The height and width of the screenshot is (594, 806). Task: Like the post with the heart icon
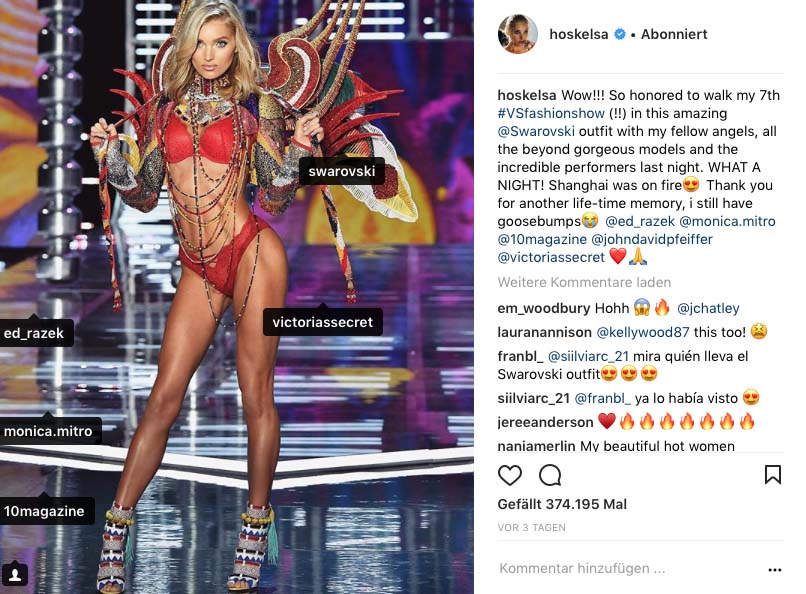coord(510,475)
